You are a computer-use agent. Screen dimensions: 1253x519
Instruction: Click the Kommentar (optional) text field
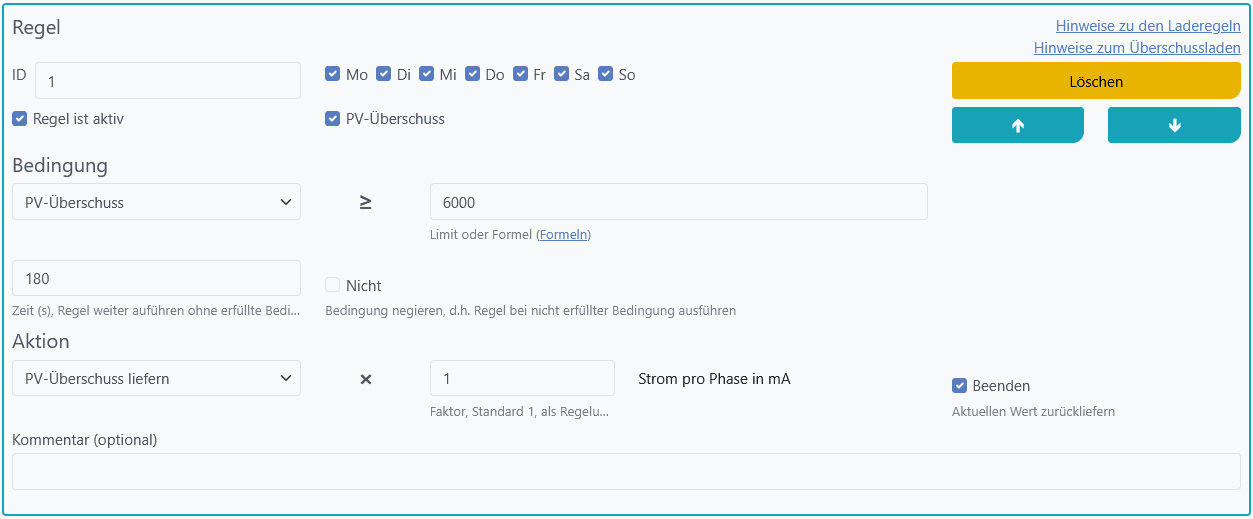[626, 471]
